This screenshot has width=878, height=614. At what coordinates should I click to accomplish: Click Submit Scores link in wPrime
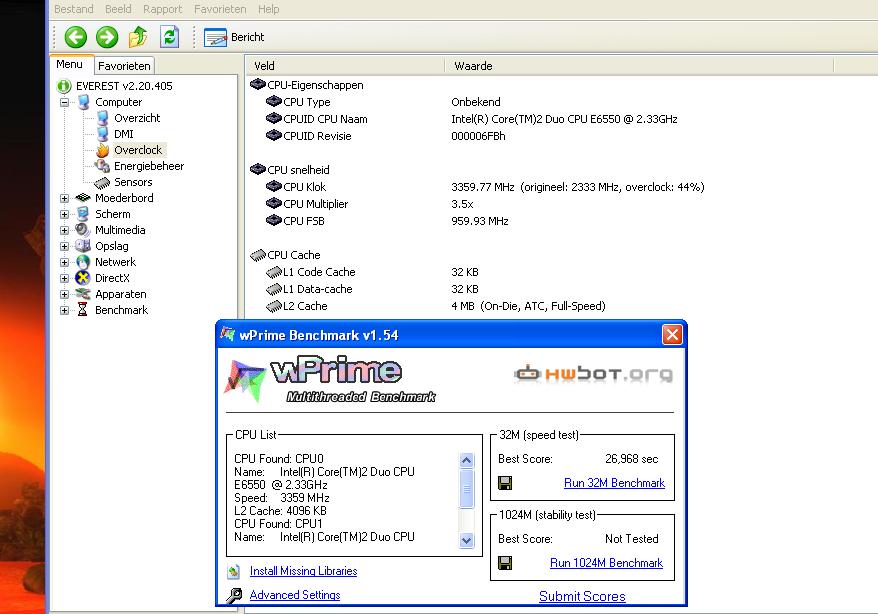click(x=582, y=597)
